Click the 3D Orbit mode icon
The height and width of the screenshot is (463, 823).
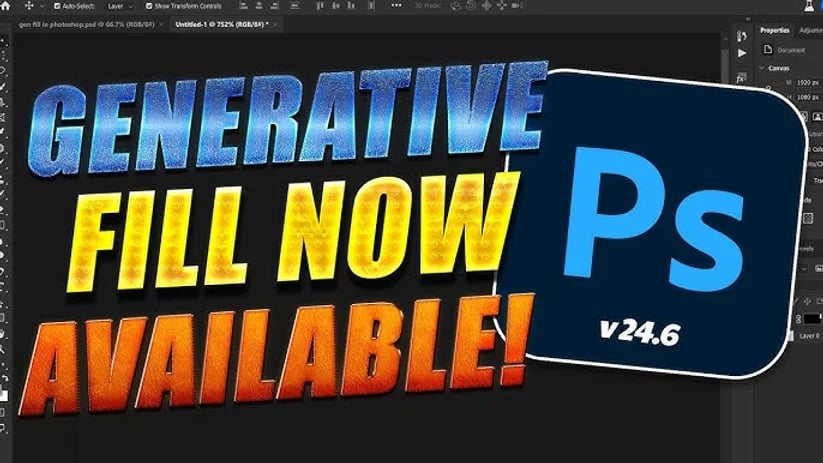point(456,6)
